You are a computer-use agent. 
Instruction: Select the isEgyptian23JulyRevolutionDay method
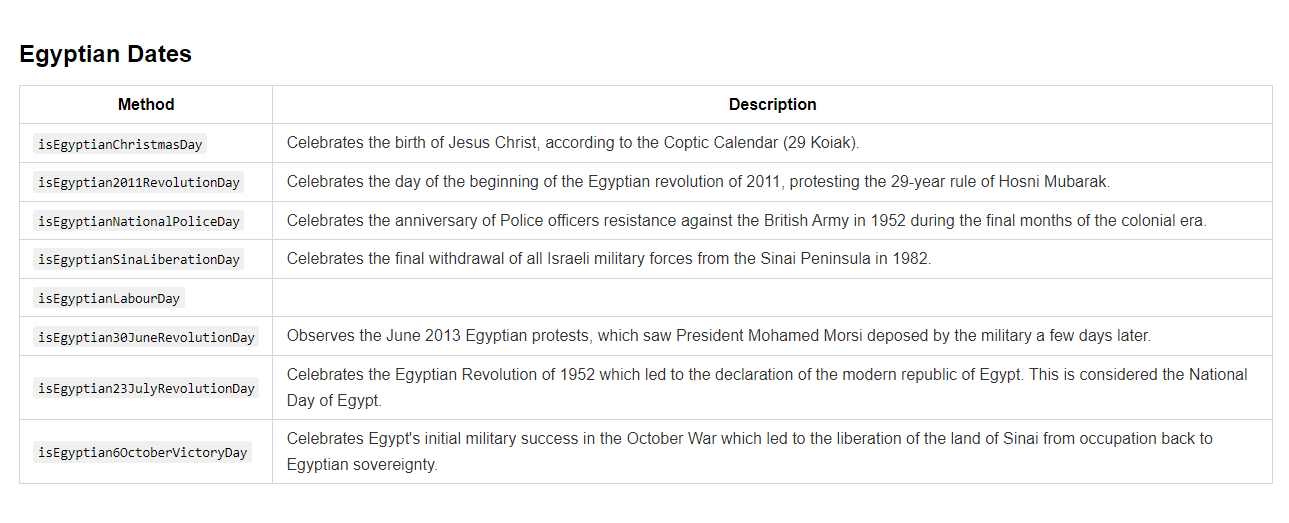click(x=146, y=388)
